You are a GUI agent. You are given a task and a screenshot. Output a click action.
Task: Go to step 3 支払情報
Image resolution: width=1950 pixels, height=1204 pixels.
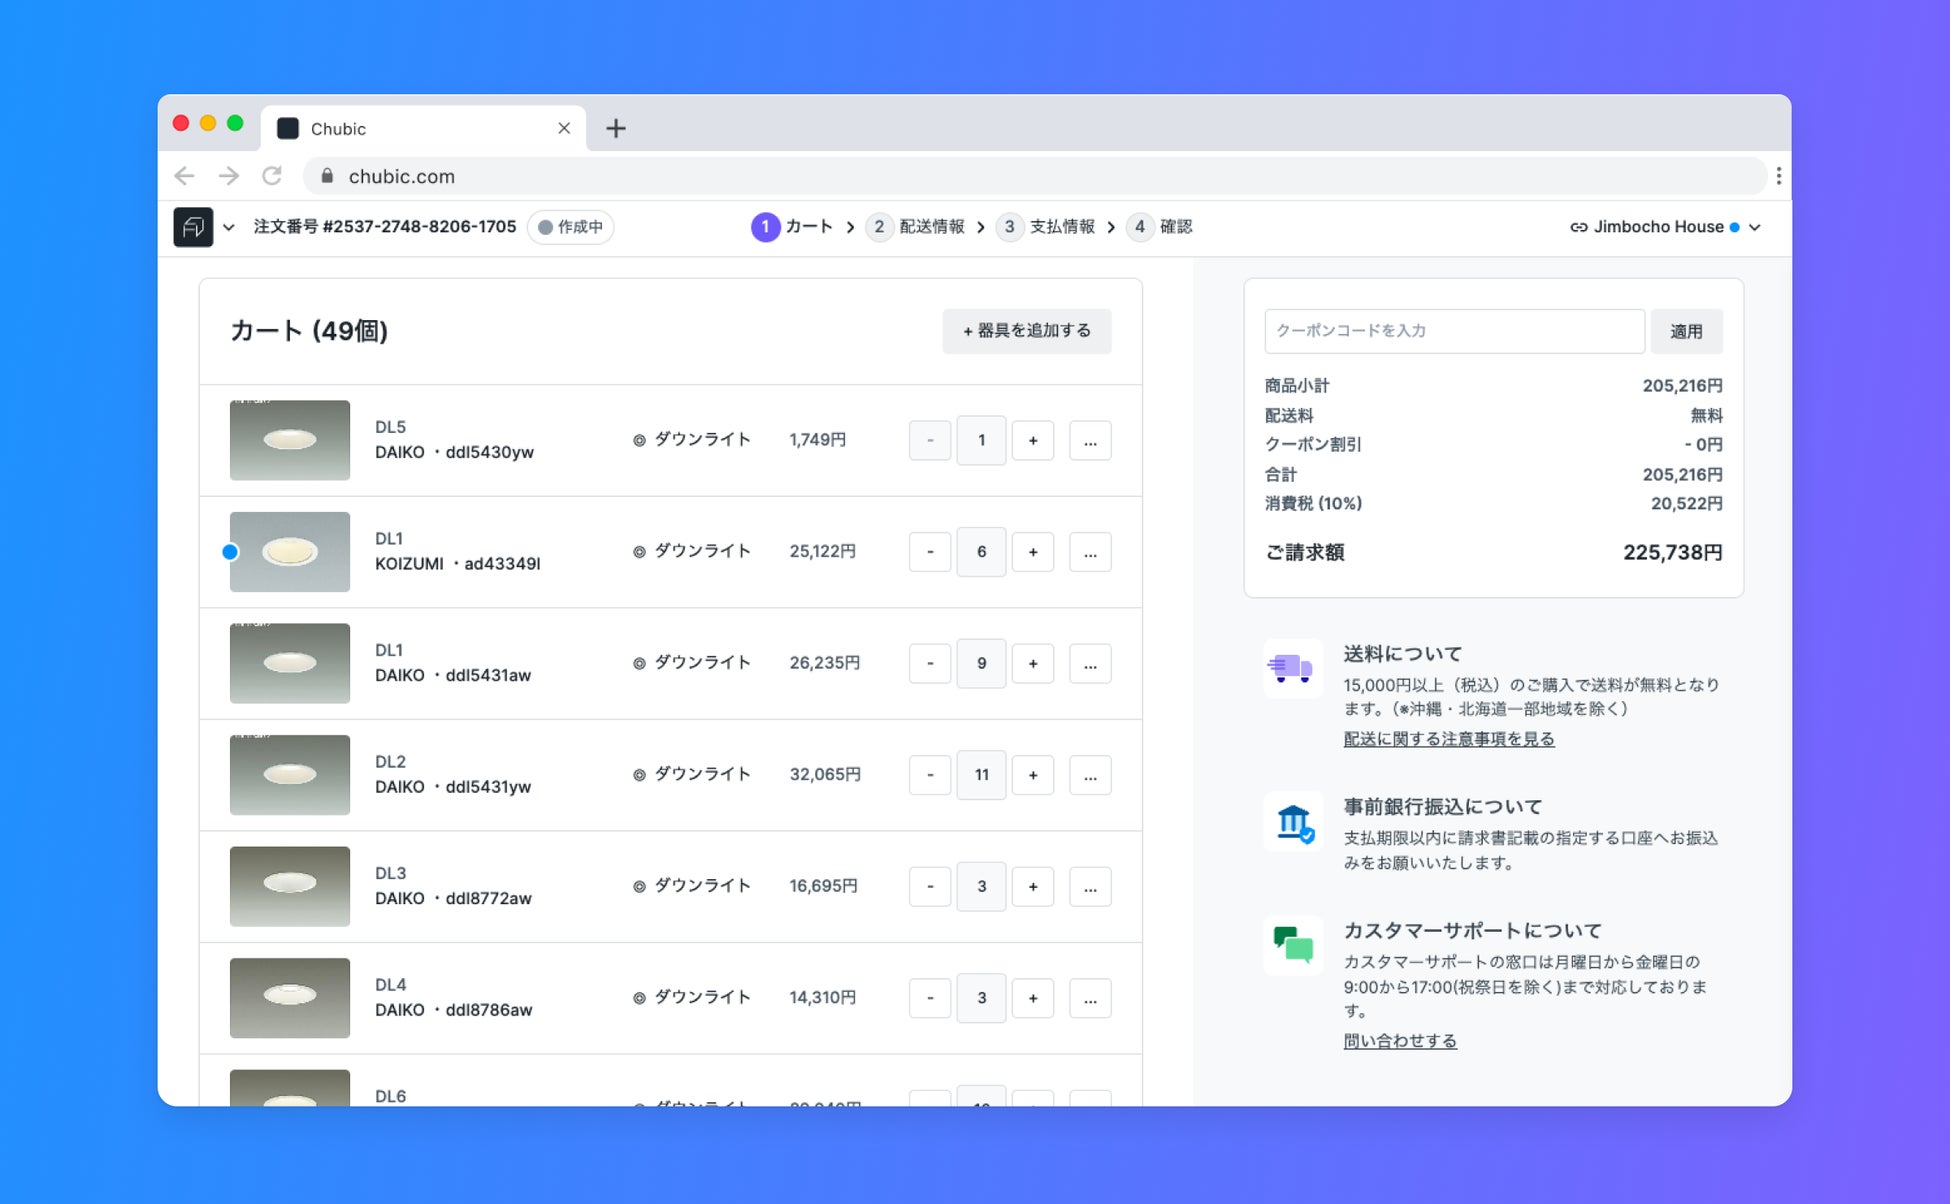(x=1047, y=227)
